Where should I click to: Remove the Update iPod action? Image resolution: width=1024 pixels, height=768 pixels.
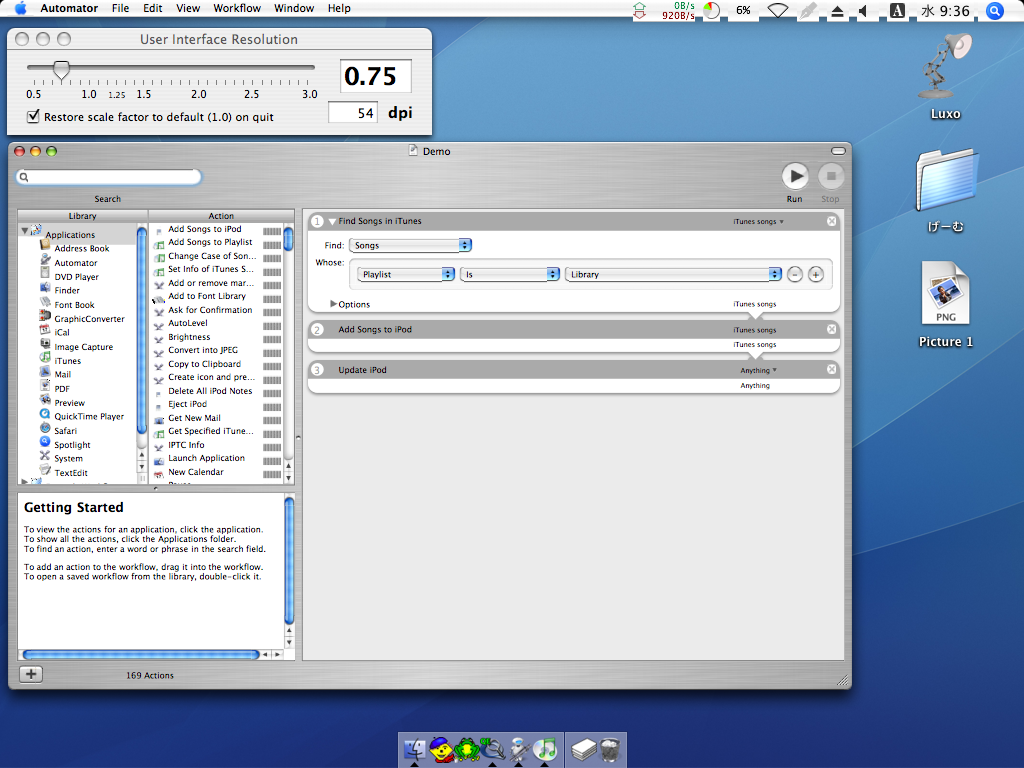click(x=831, y=370)
